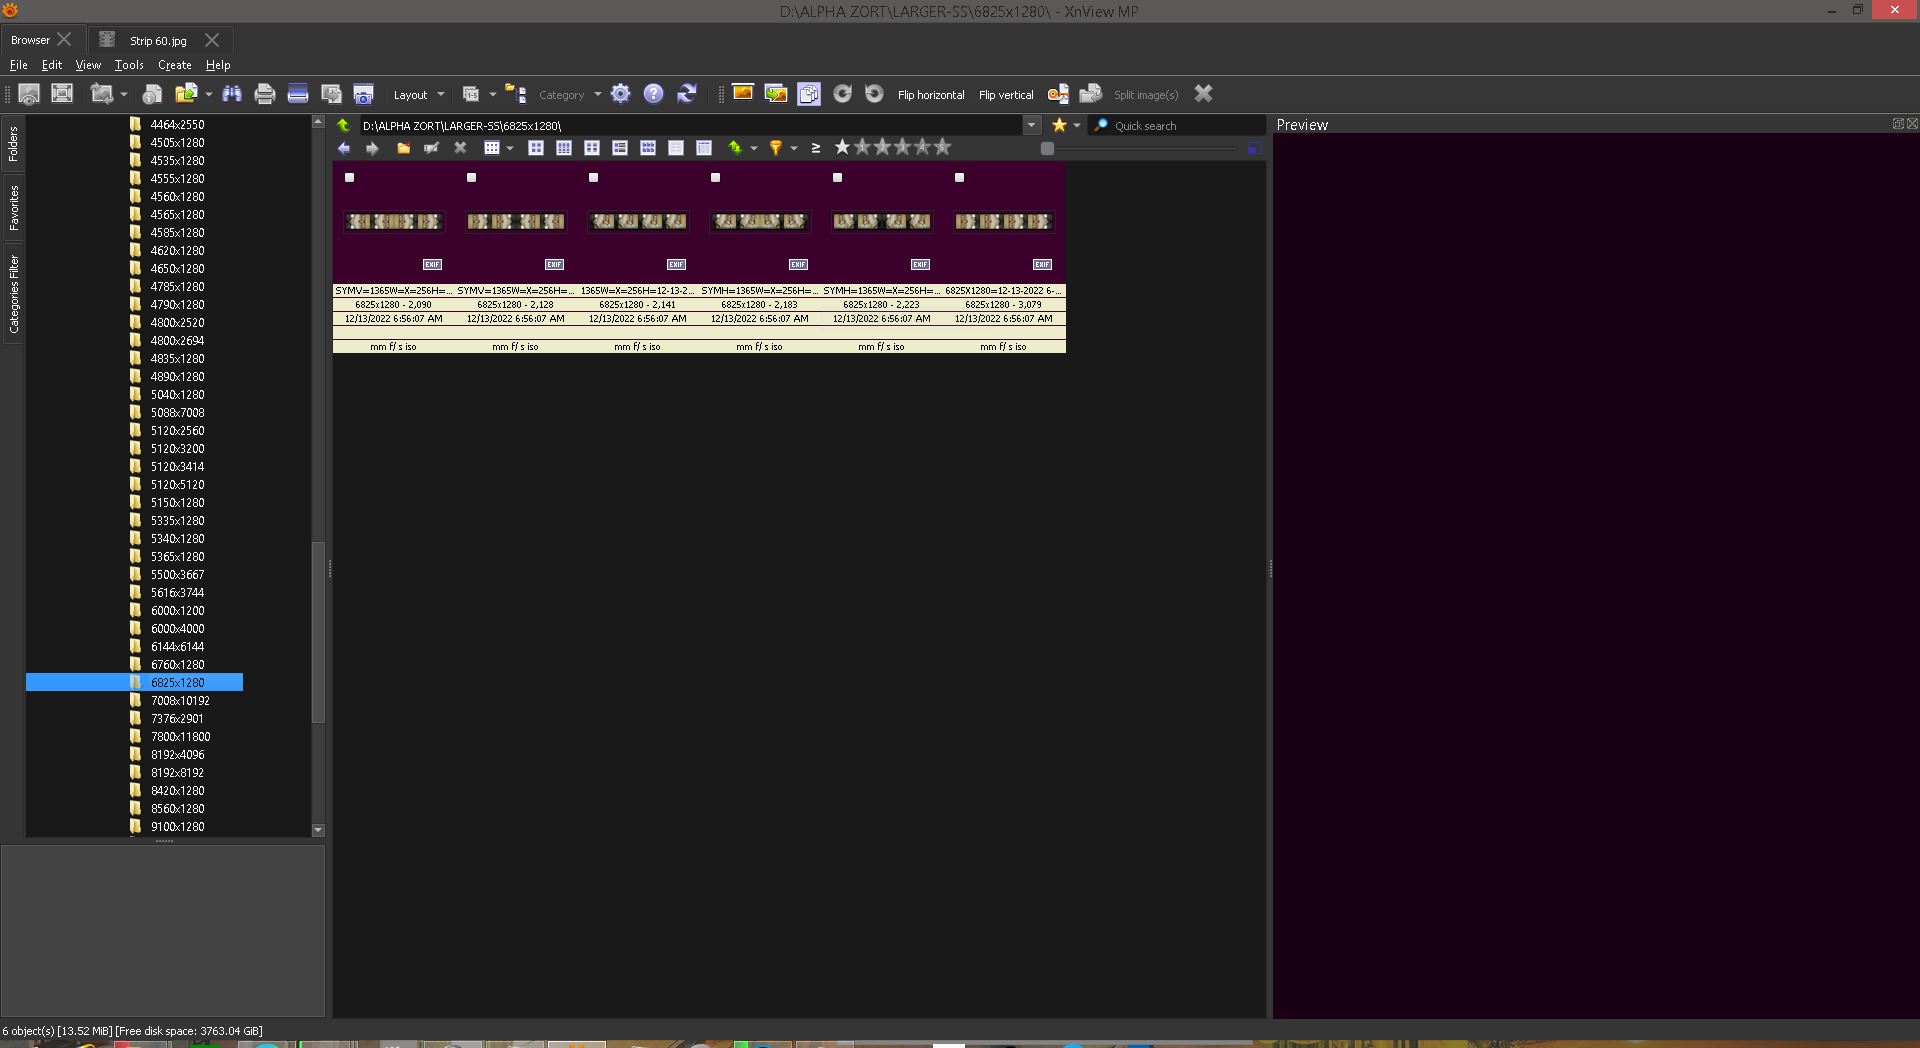Click the delete X icon in browser toolbar
Viewport: 1920px width, 1048px height.
point(460,148)
